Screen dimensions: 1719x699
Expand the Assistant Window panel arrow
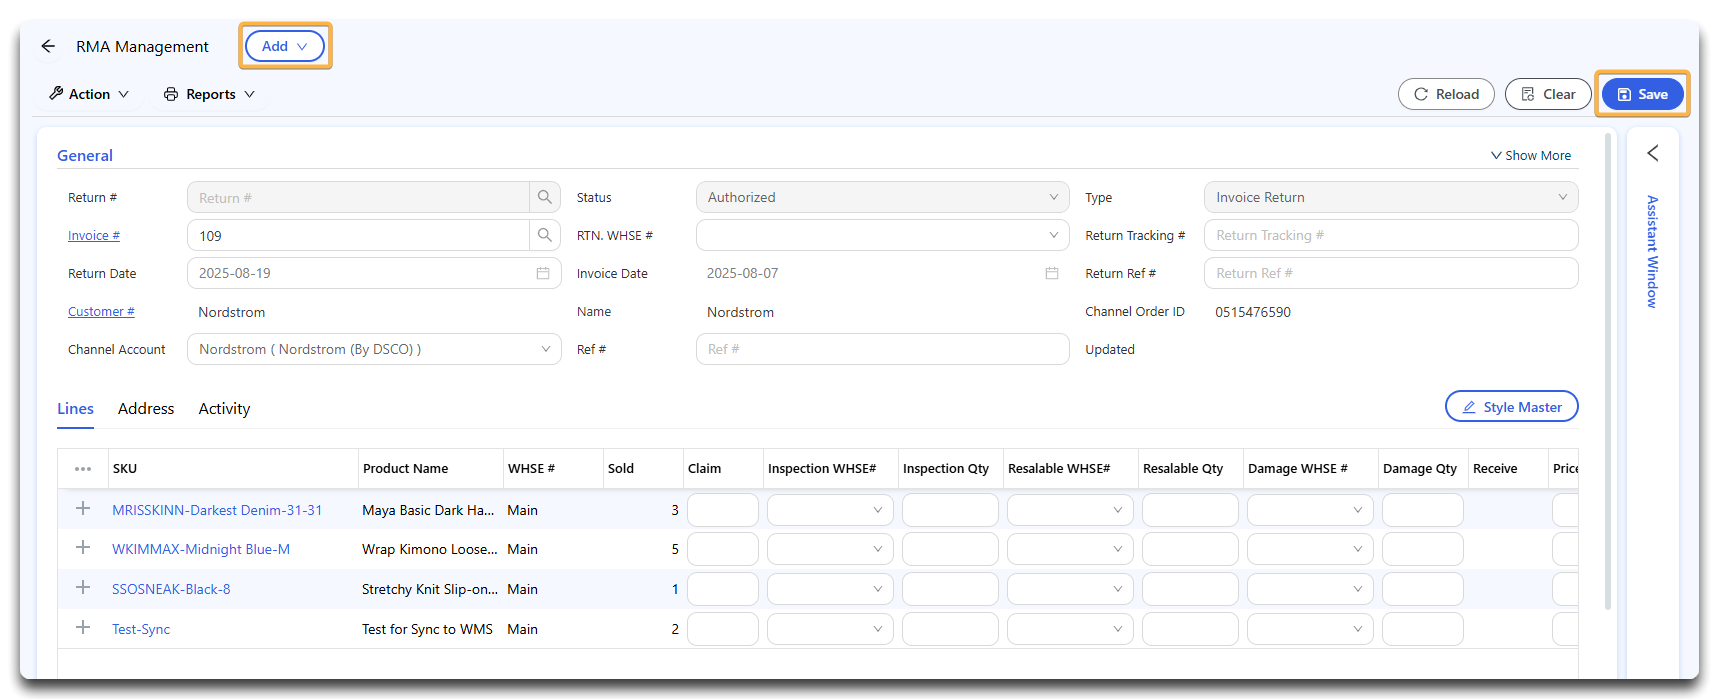point(1653,153)
